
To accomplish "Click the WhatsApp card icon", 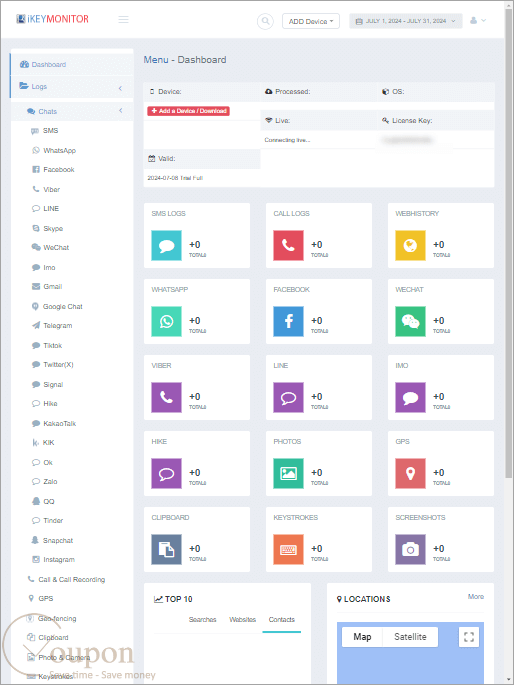I will click(166, 322).
